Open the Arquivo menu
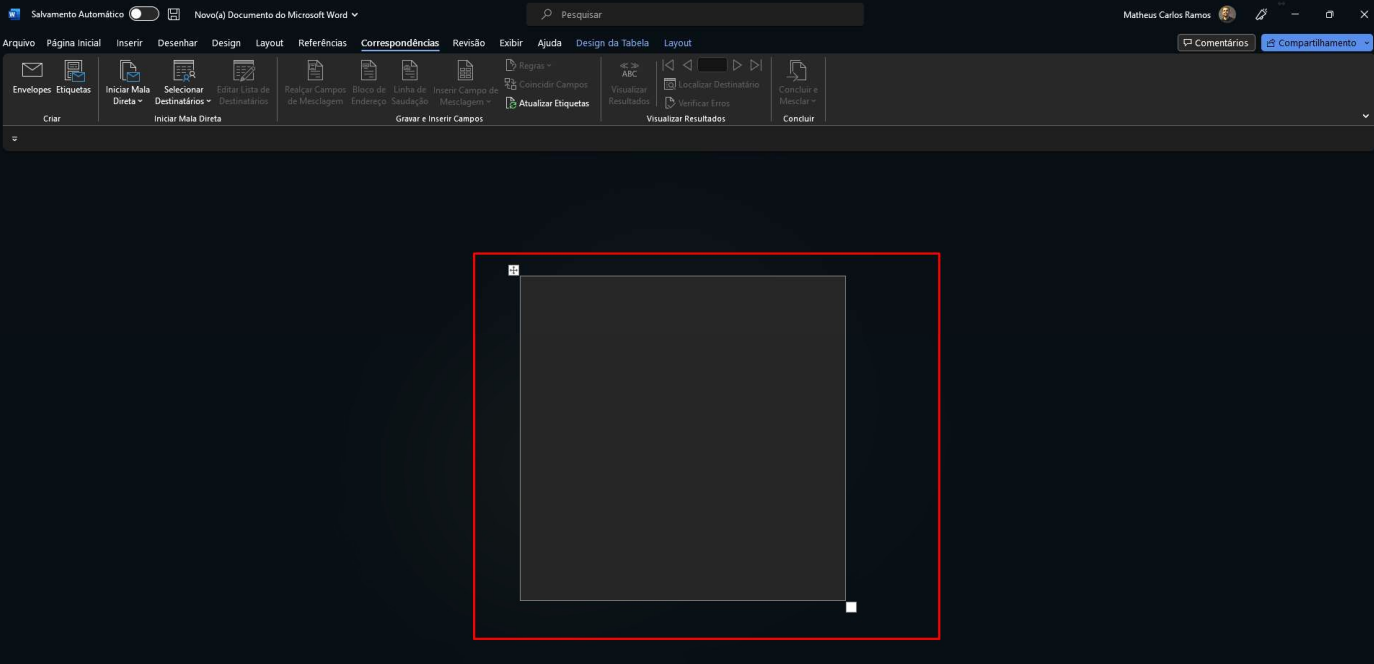1374x664 pixels. tap(19, 43)
